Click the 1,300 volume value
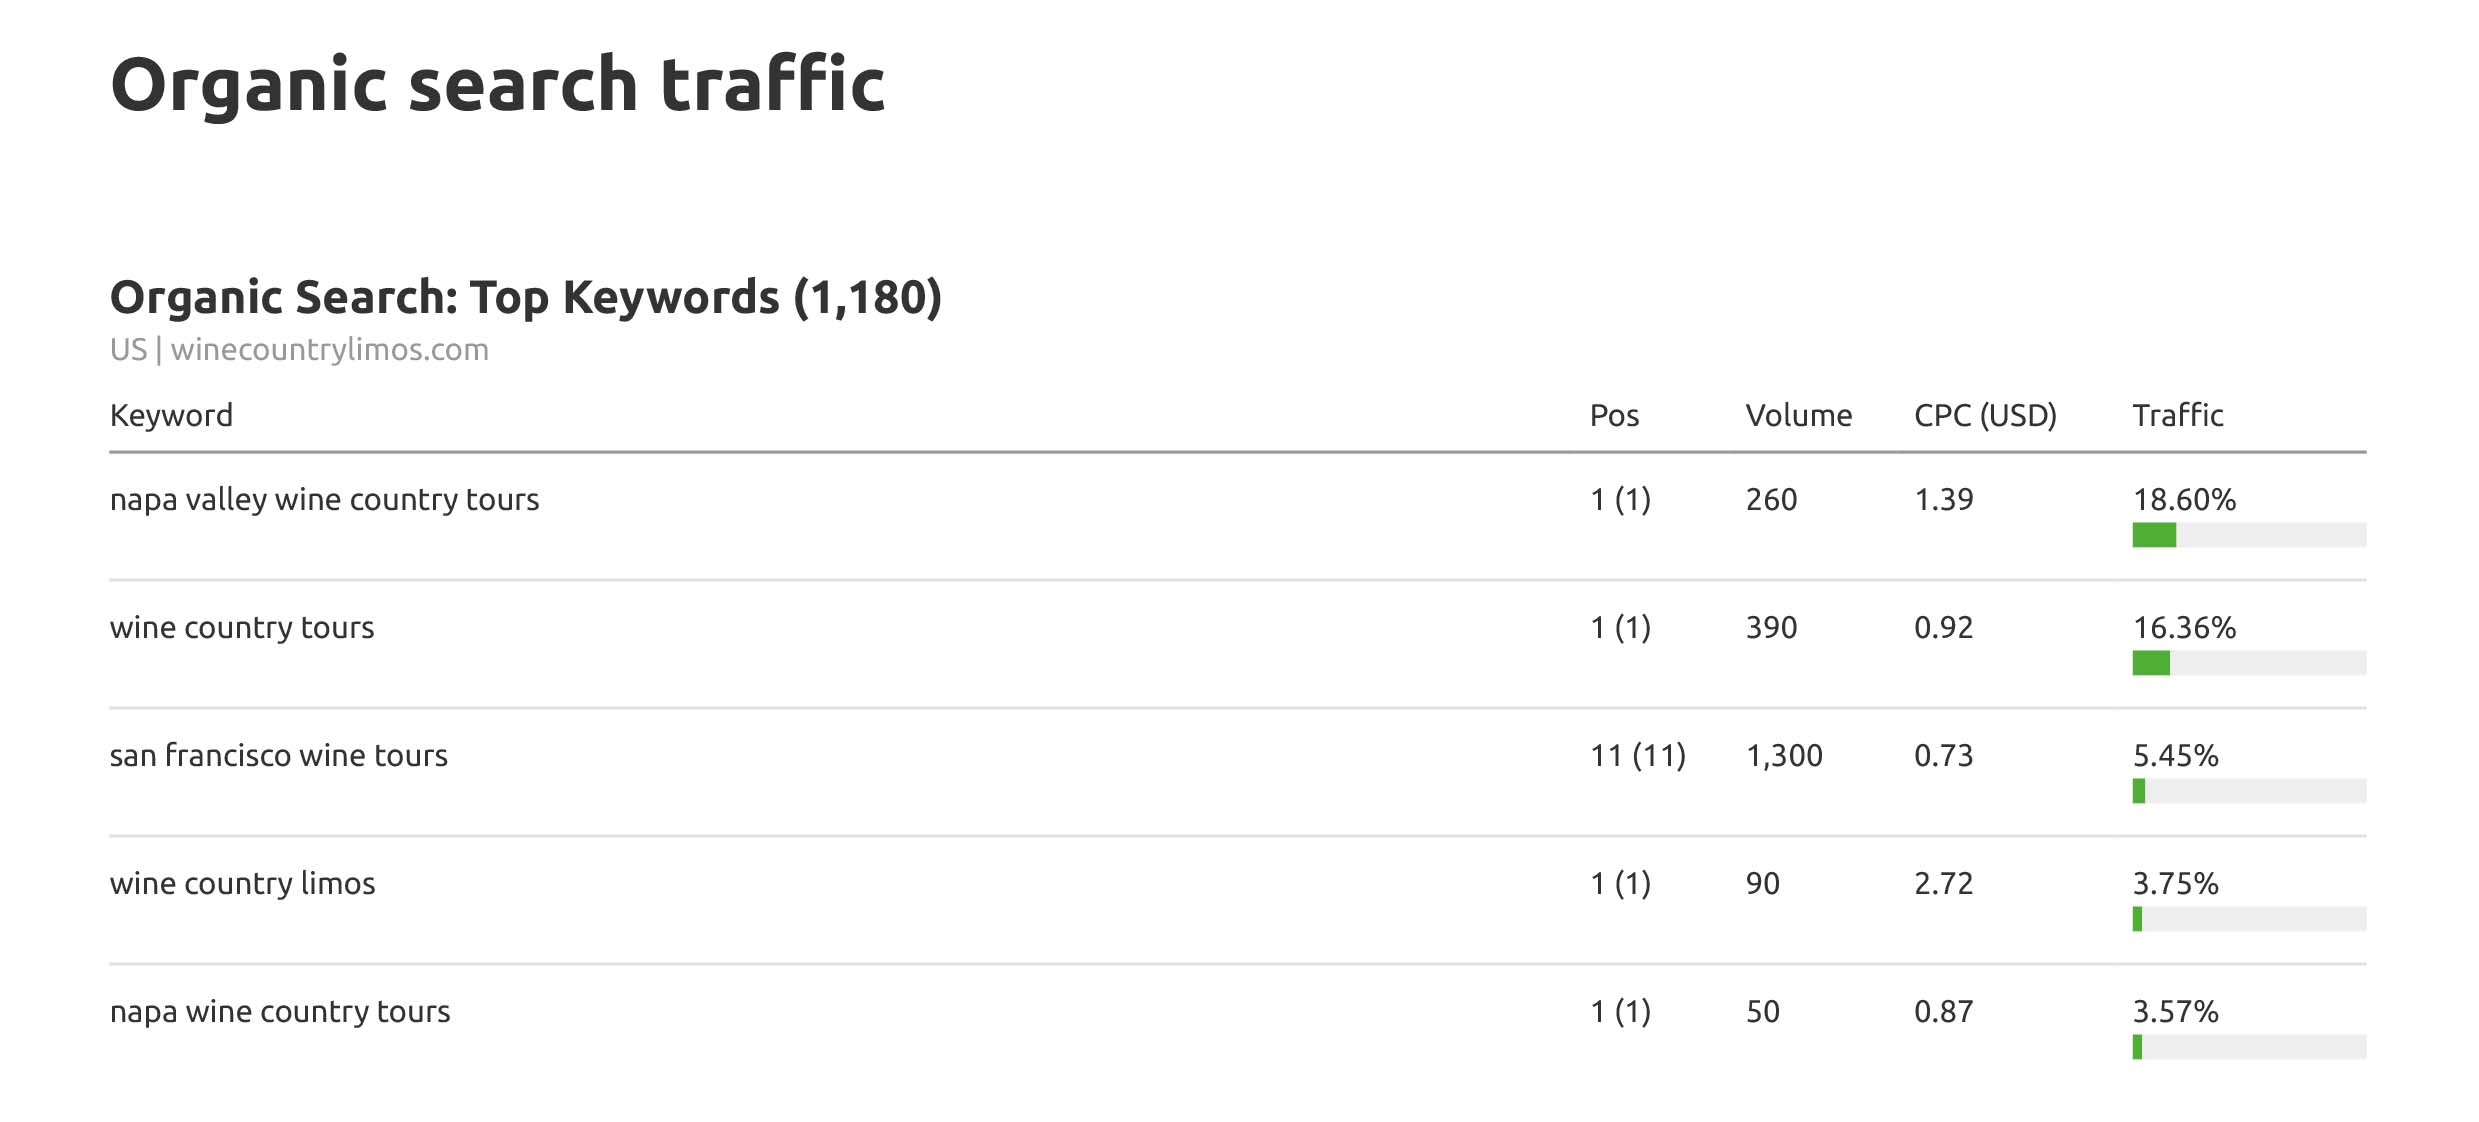The width and height of the screenshot is (2479, 1122). 1784,755
